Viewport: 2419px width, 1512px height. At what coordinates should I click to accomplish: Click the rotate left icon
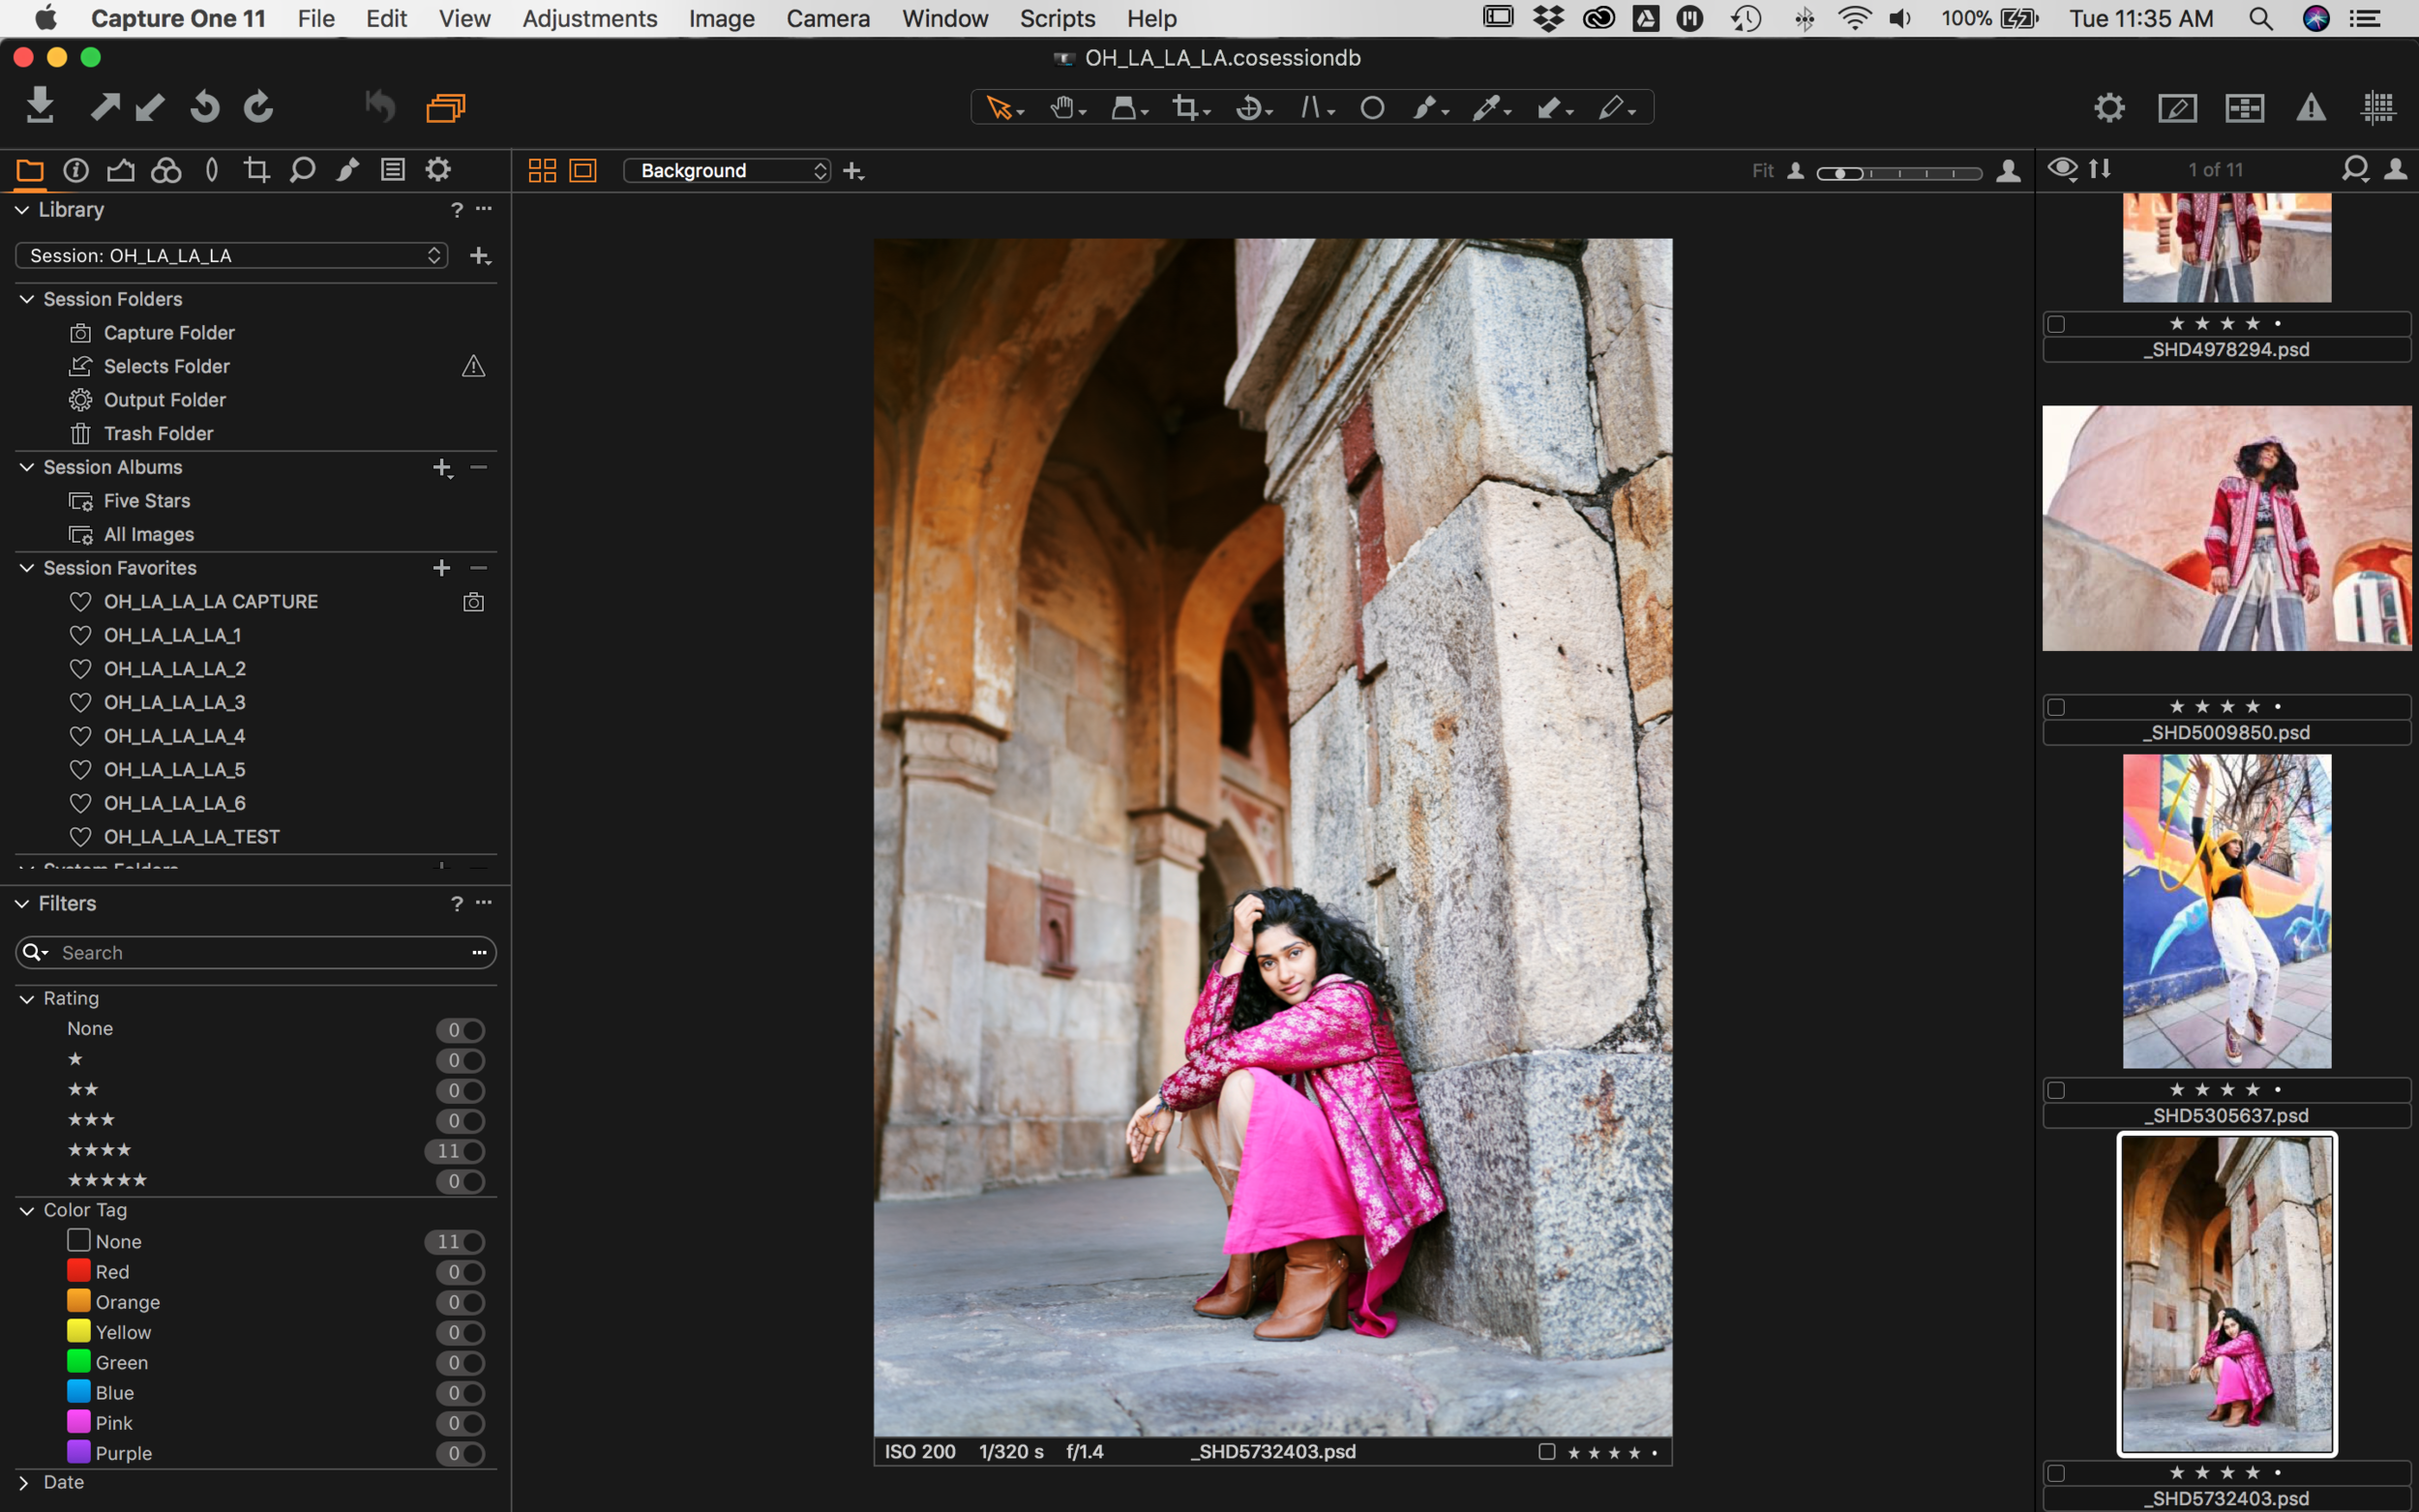point(205,106)
